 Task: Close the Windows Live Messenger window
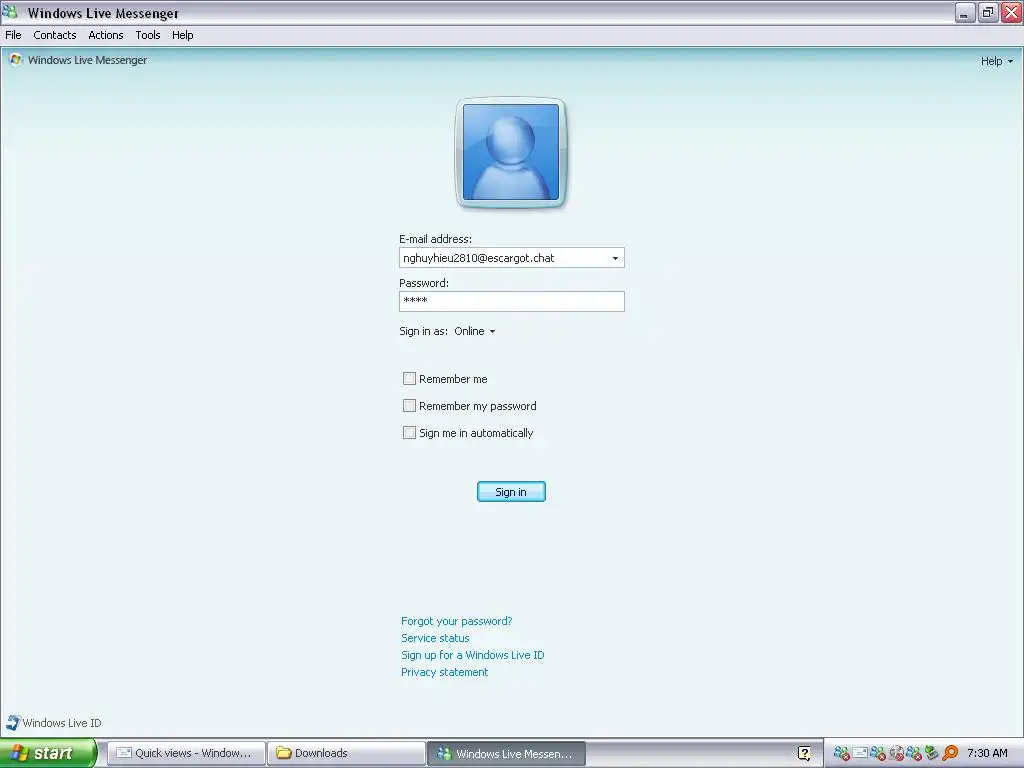(x=1012, y=12)
